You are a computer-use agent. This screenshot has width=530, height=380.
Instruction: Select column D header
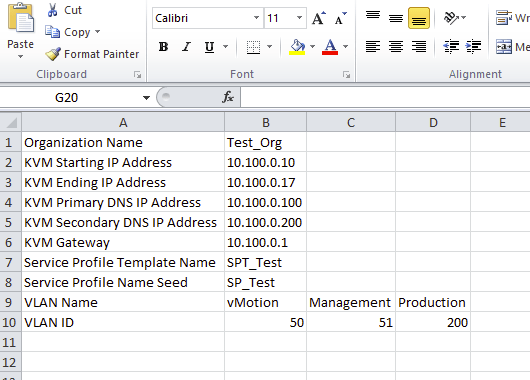pos(433,122)
